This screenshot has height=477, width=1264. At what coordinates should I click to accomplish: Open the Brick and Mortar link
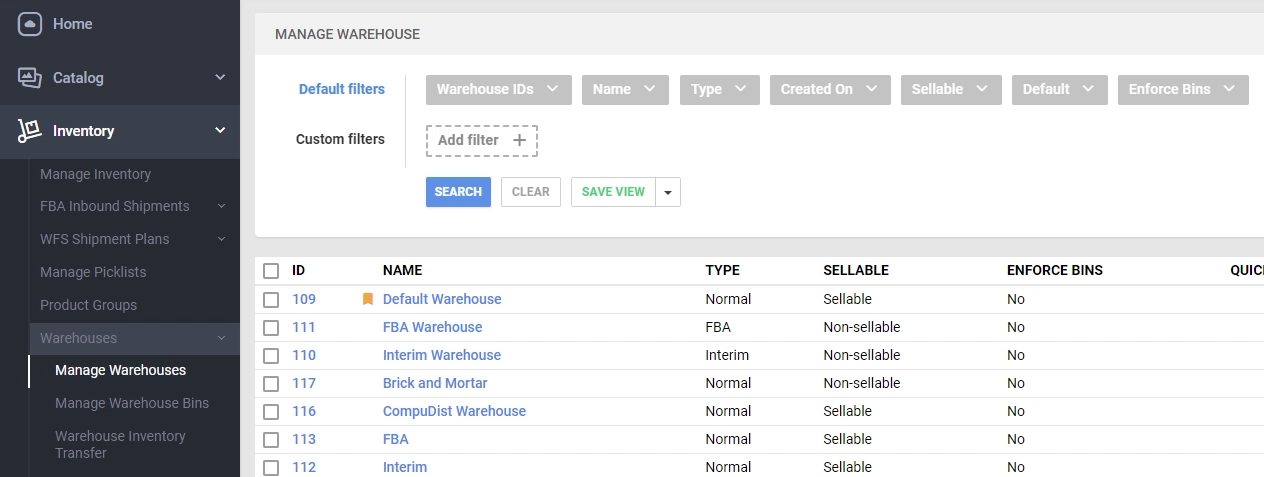click(x=435, y=383)
